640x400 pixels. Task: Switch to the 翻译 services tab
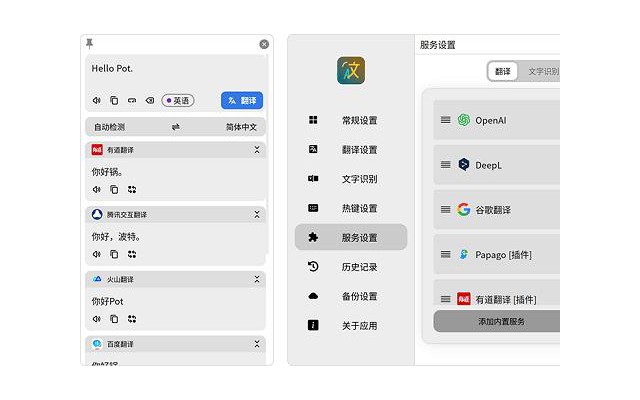[x=502, y=71]
